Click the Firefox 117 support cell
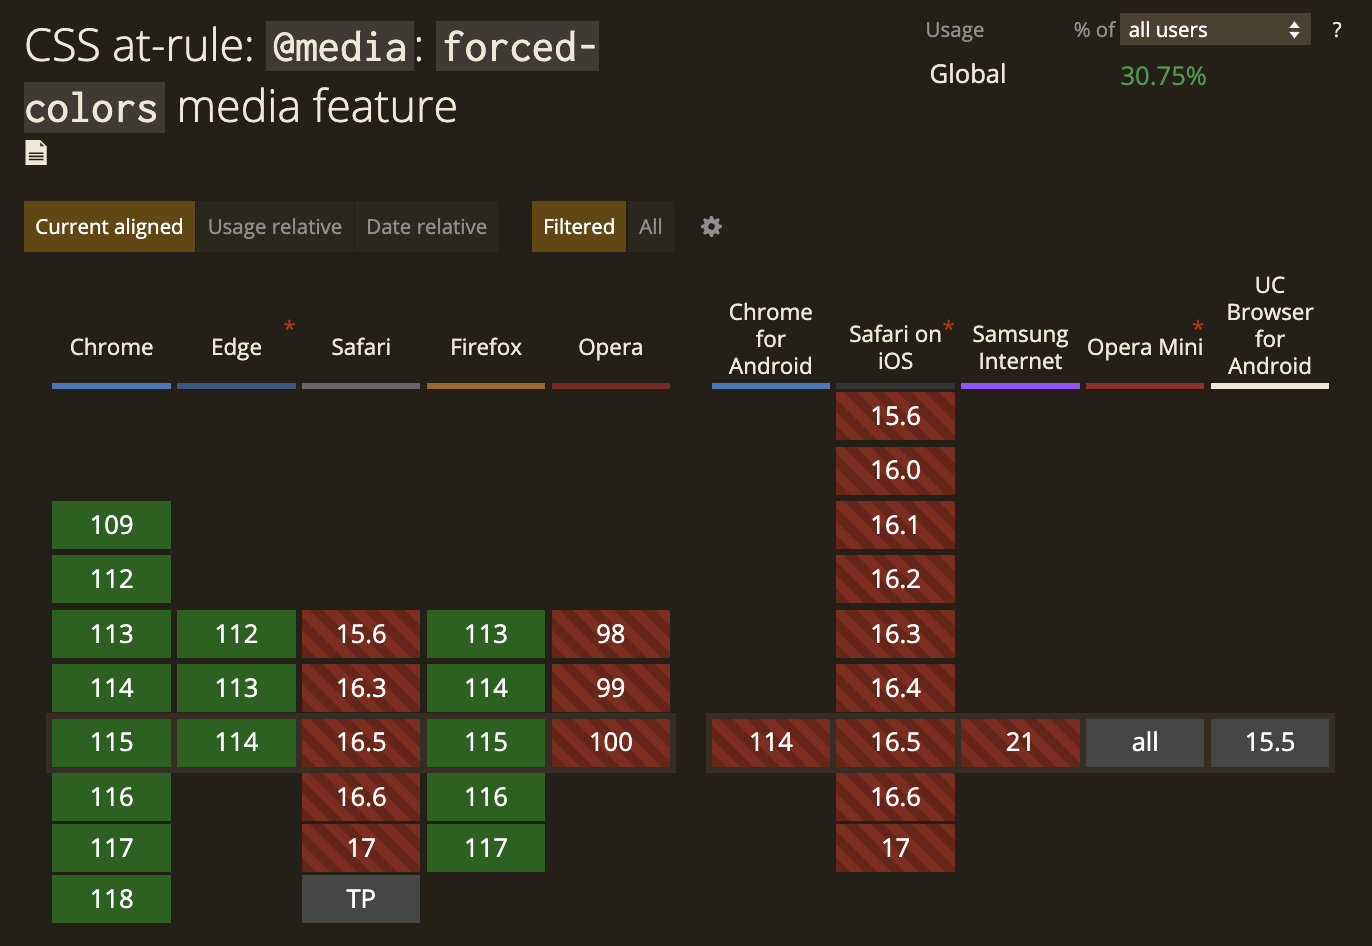The width and height of the screenshot is (1372, 946). point(486,847)
